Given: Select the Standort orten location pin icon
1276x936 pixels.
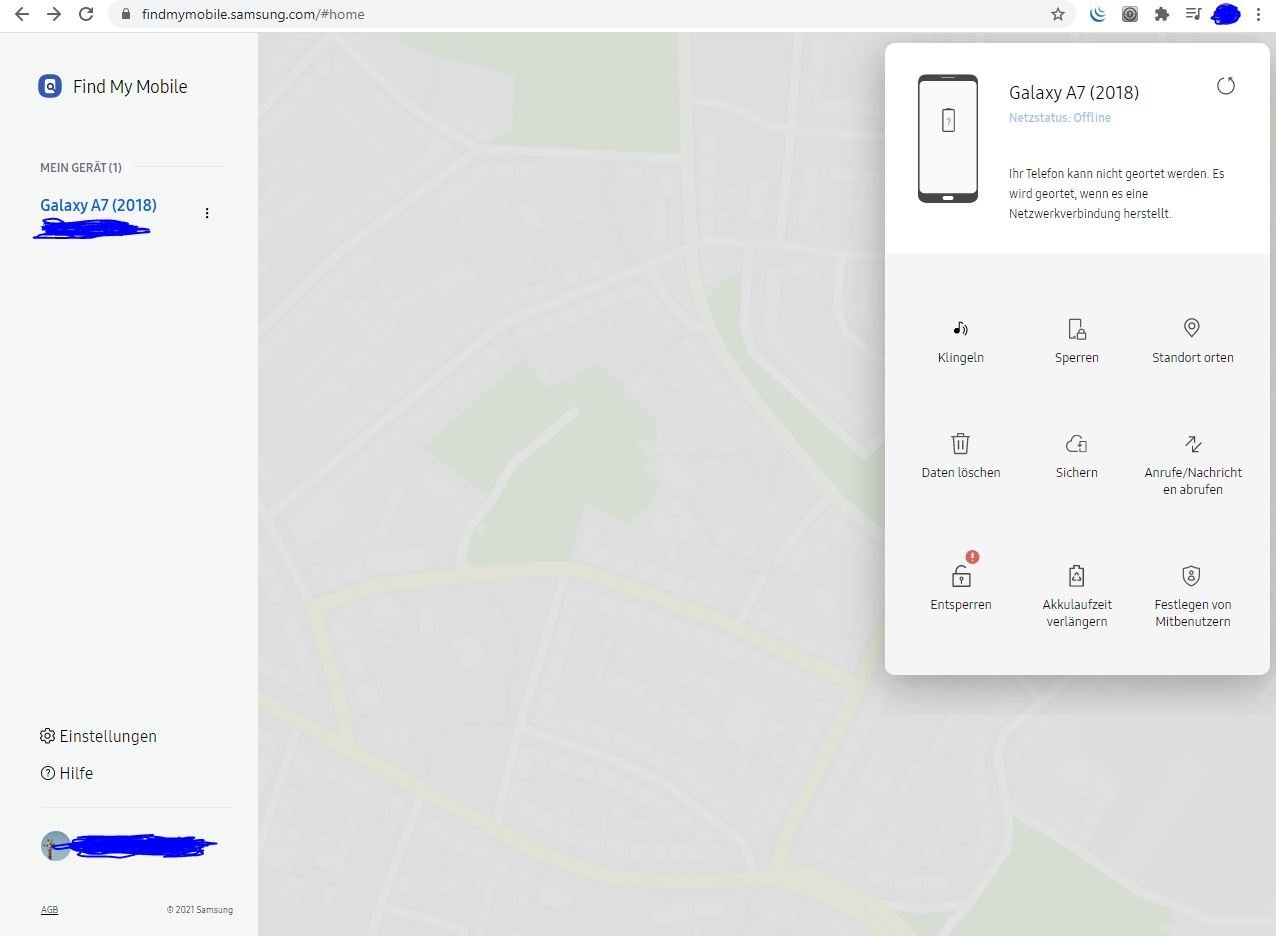Looking at the screenshot, I should tap(1191, 328).
